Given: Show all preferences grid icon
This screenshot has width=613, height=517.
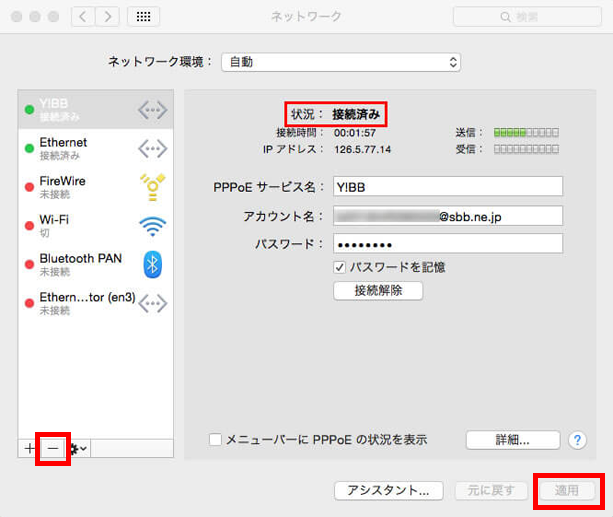Looking at the screenshot, I should tap(143, 16).
